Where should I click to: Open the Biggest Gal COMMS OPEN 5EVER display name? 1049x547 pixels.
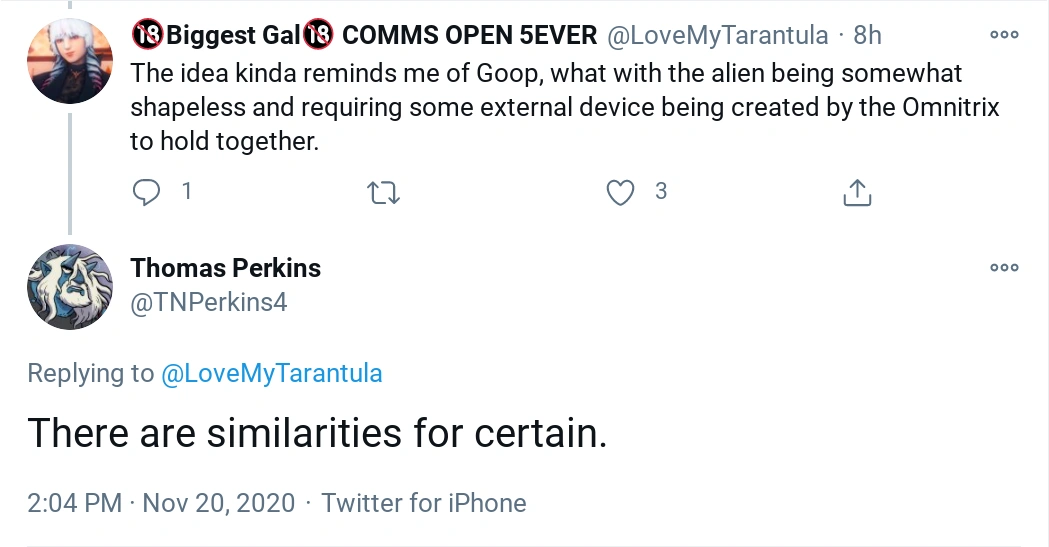[364, 35]
